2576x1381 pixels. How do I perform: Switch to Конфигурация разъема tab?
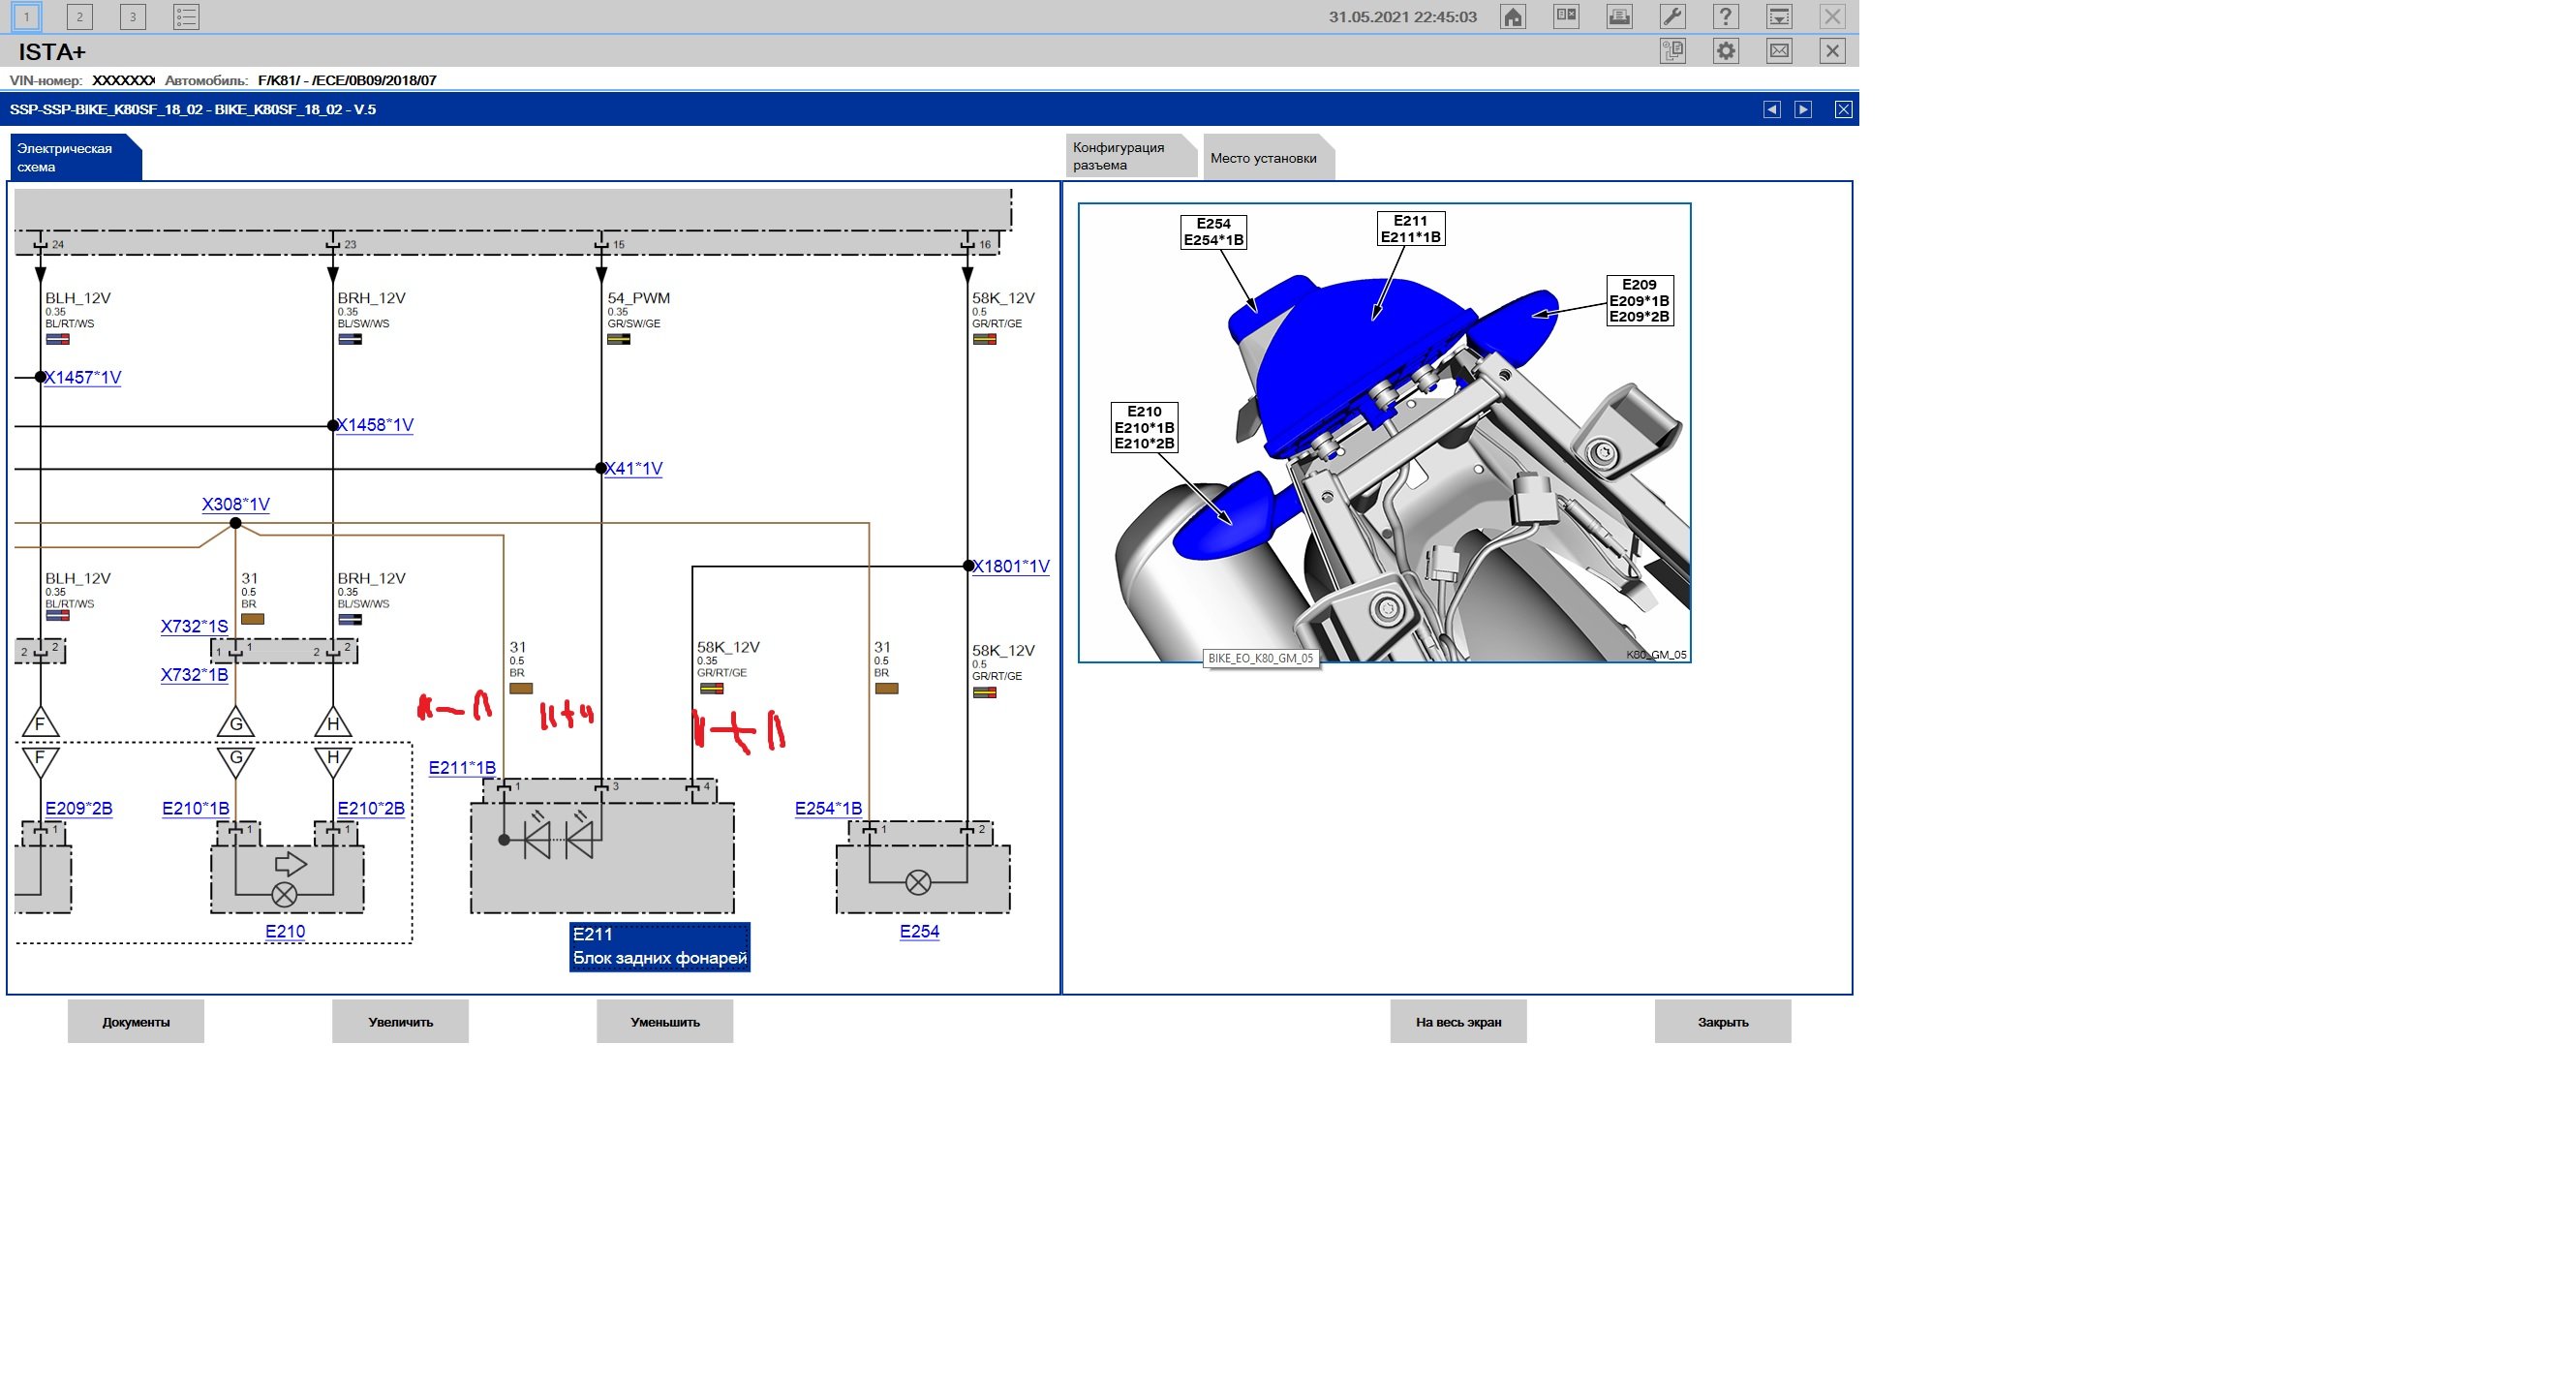[1125, 157]
